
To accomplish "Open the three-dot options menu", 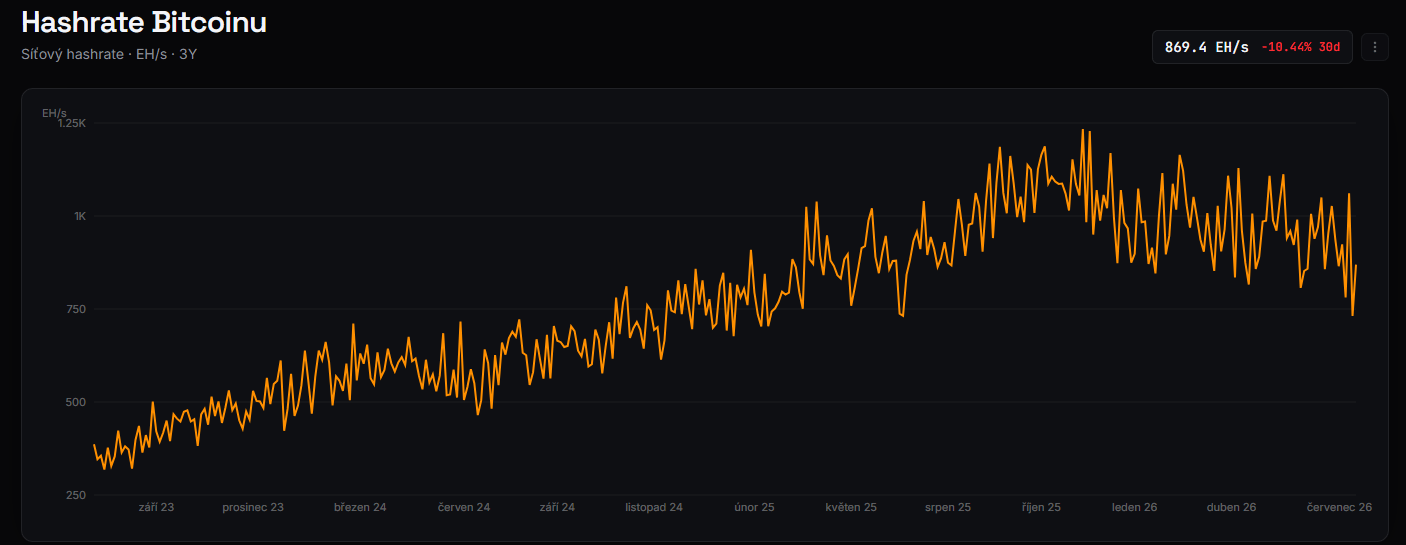I will tap(1375, 47).
